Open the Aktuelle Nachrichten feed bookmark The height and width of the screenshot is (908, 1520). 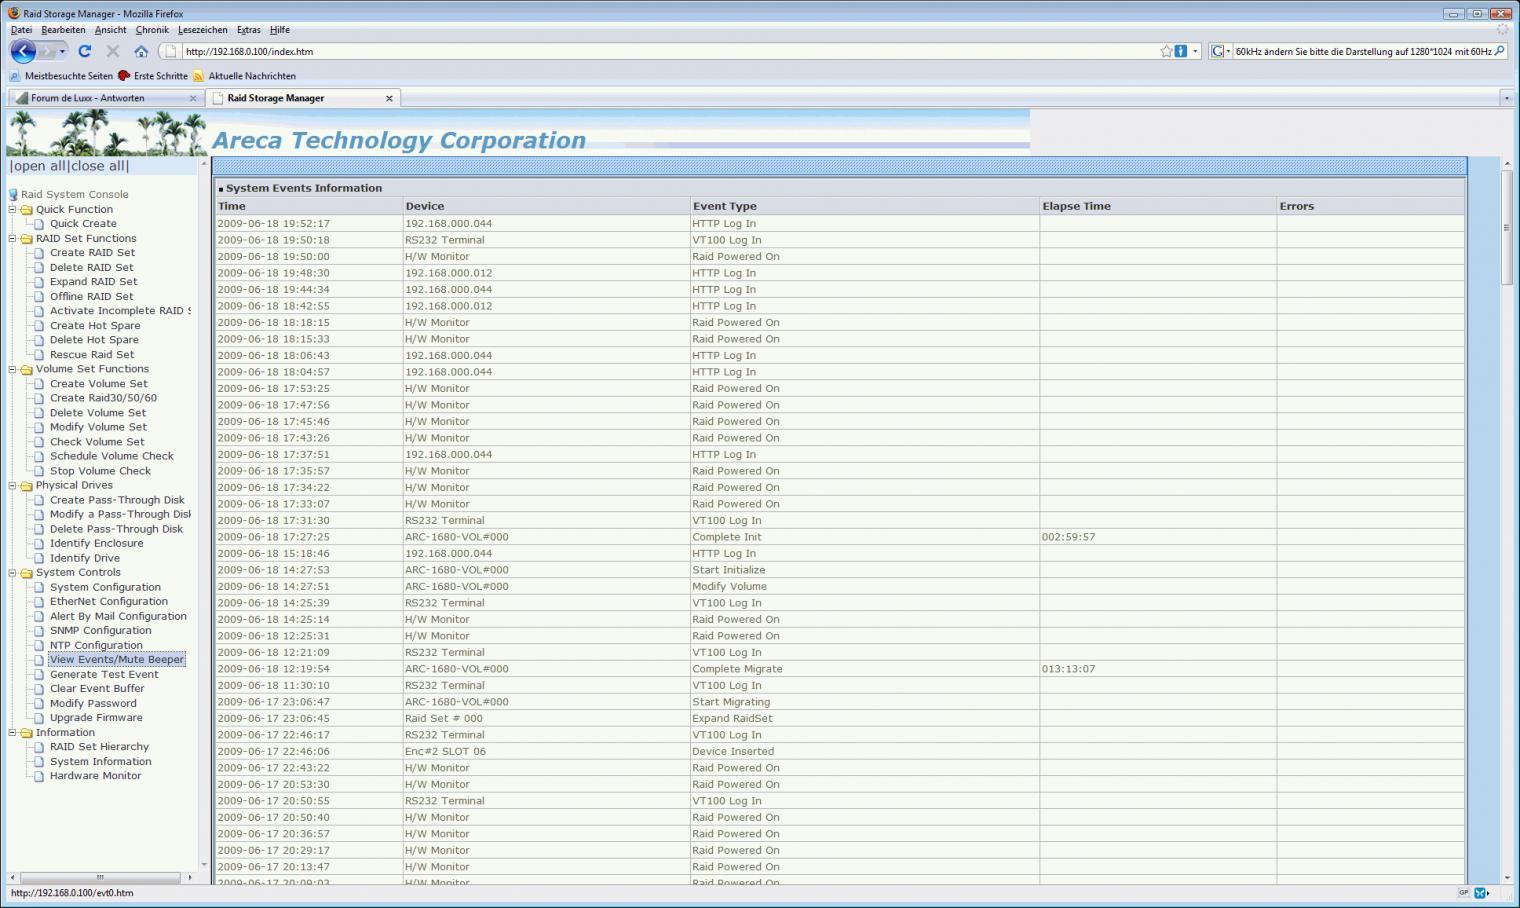[x=244, y=76]
